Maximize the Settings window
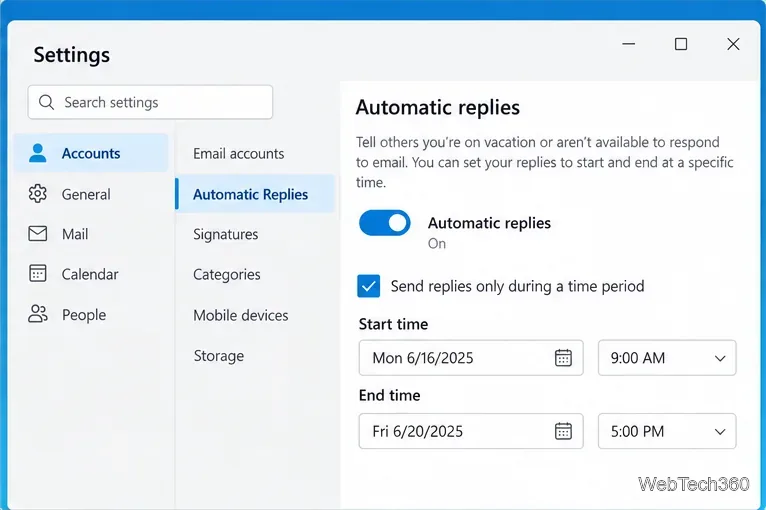The image size is (766, 510). 681,44
